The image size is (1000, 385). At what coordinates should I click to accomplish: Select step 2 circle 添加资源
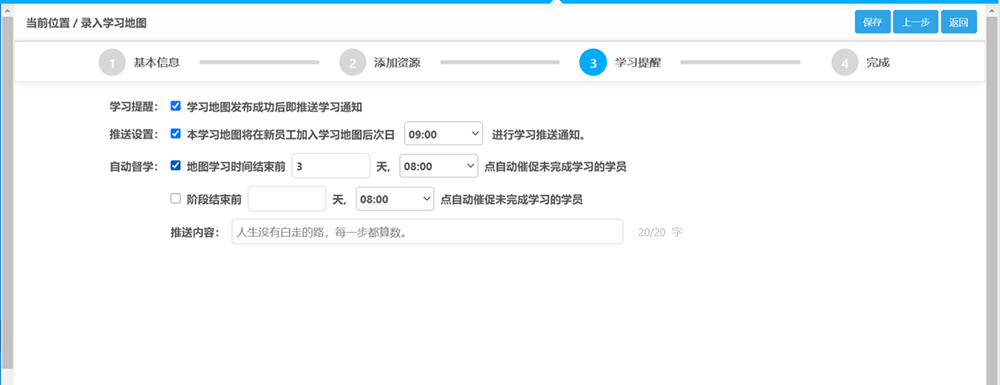(353, 62)
